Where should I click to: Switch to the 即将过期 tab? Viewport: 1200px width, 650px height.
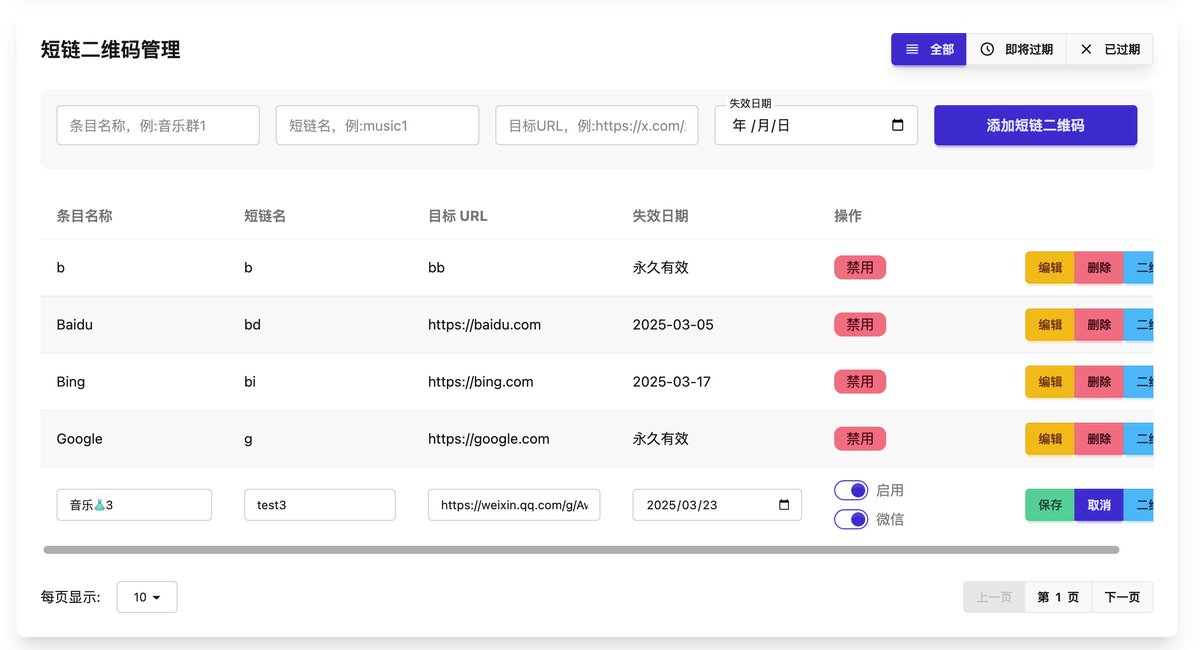[1016, 48]
